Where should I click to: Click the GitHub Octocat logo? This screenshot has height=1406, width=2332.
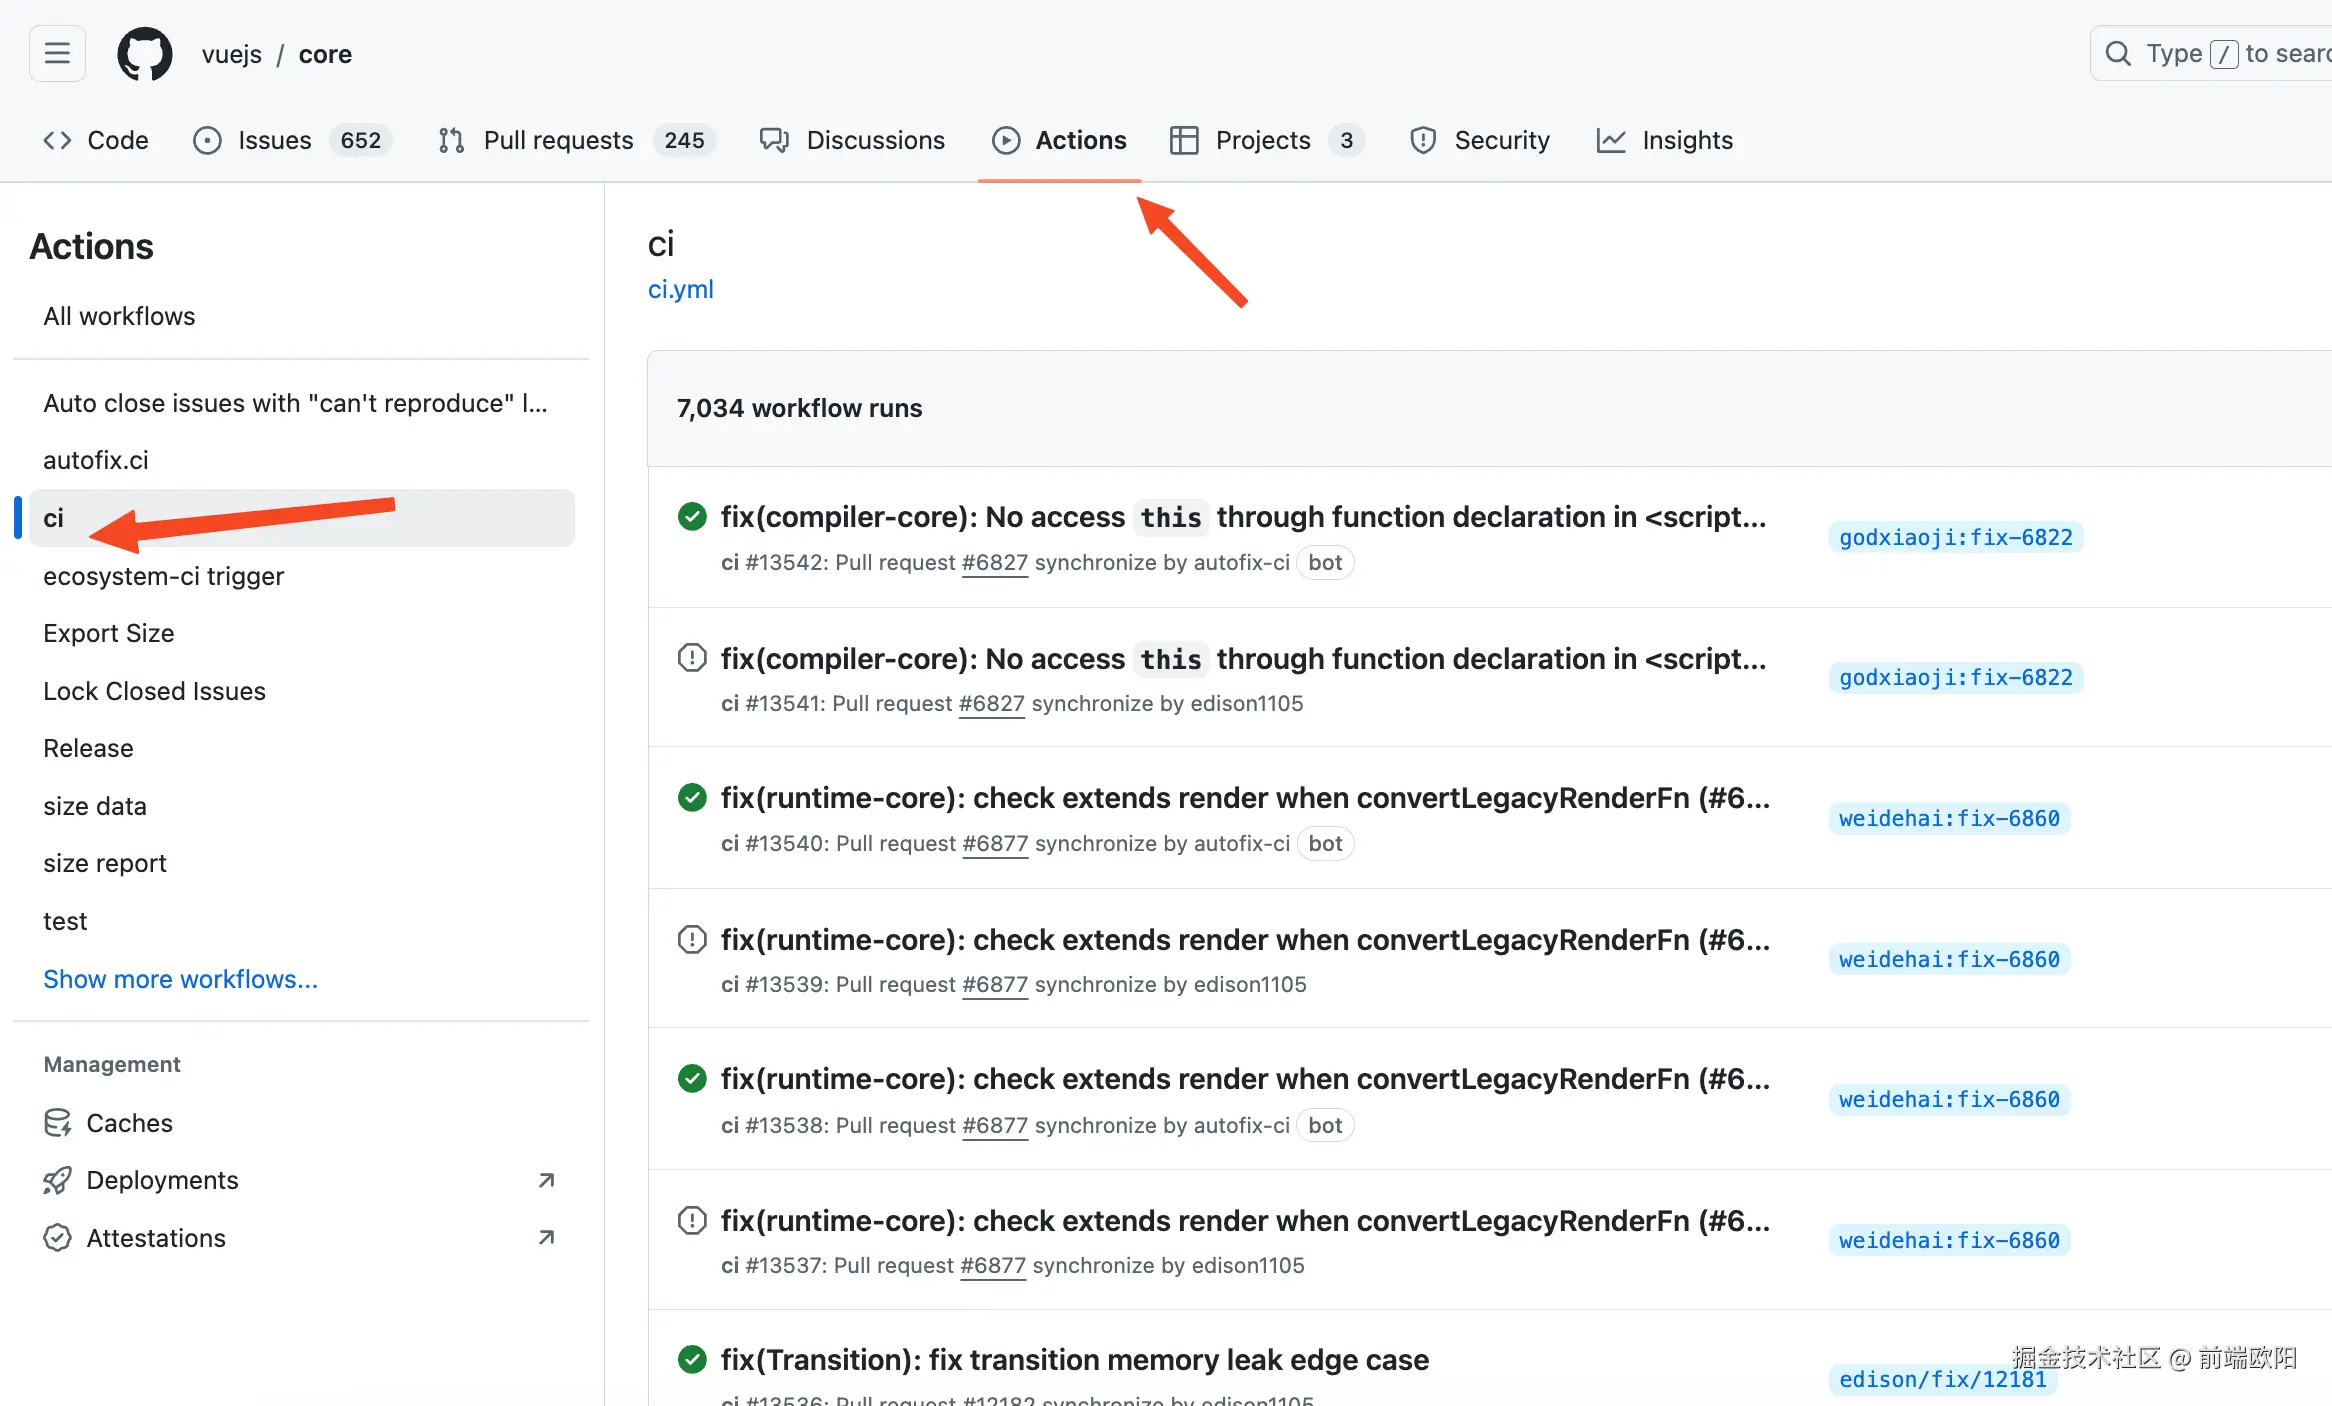click(x=145, y=54)
